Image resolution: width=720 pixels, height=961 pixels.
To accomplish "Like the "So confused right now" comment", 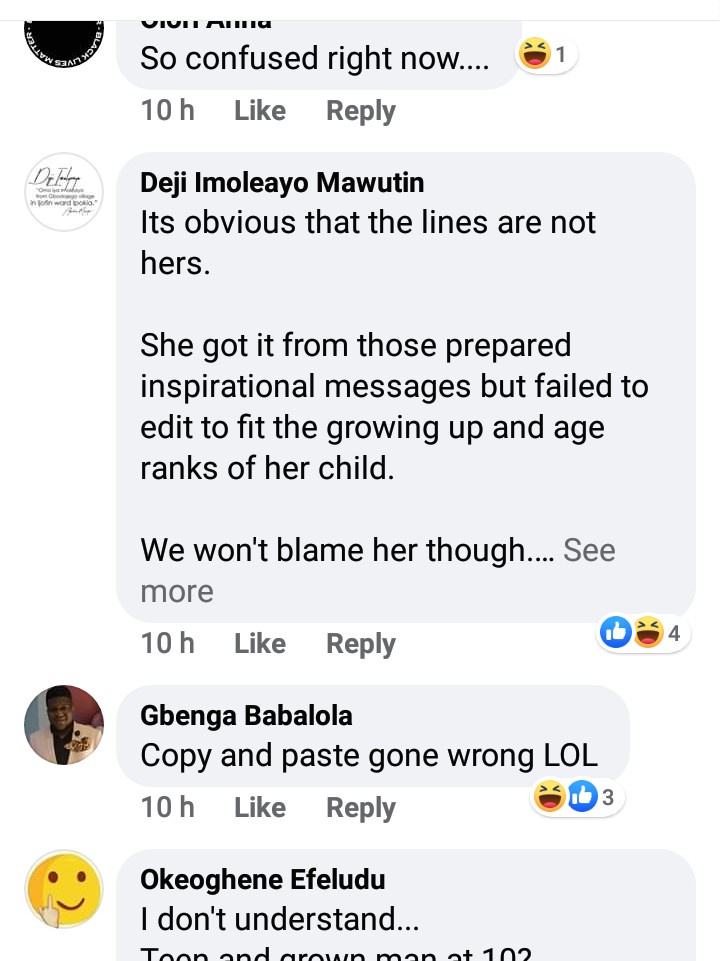I will click(x=260, y=111).
